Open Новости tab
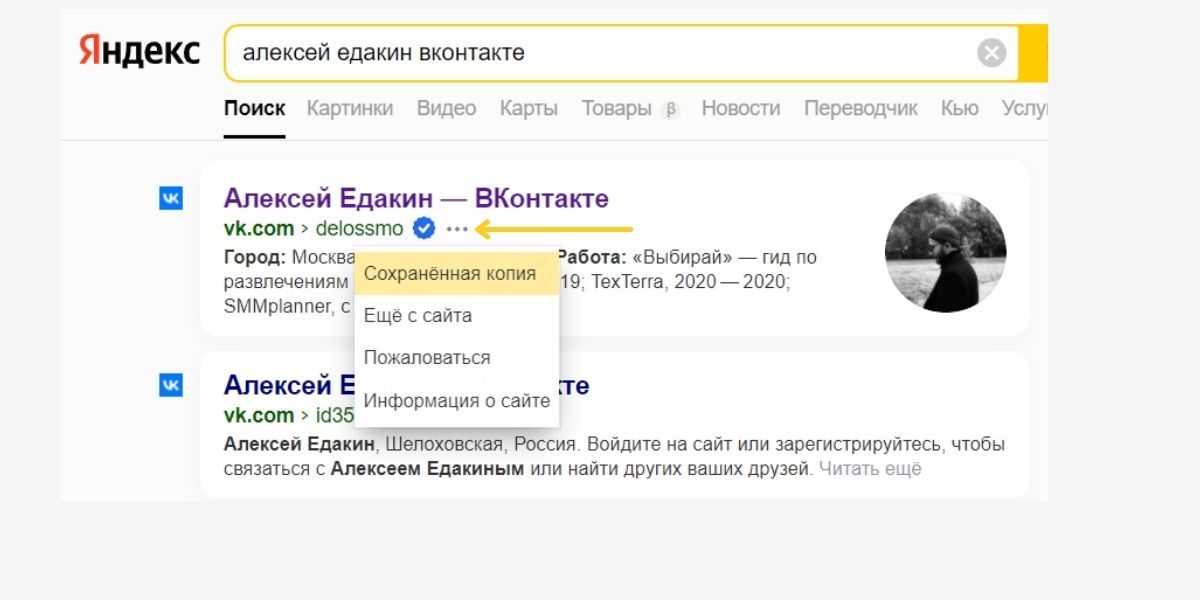 [740, 108]
